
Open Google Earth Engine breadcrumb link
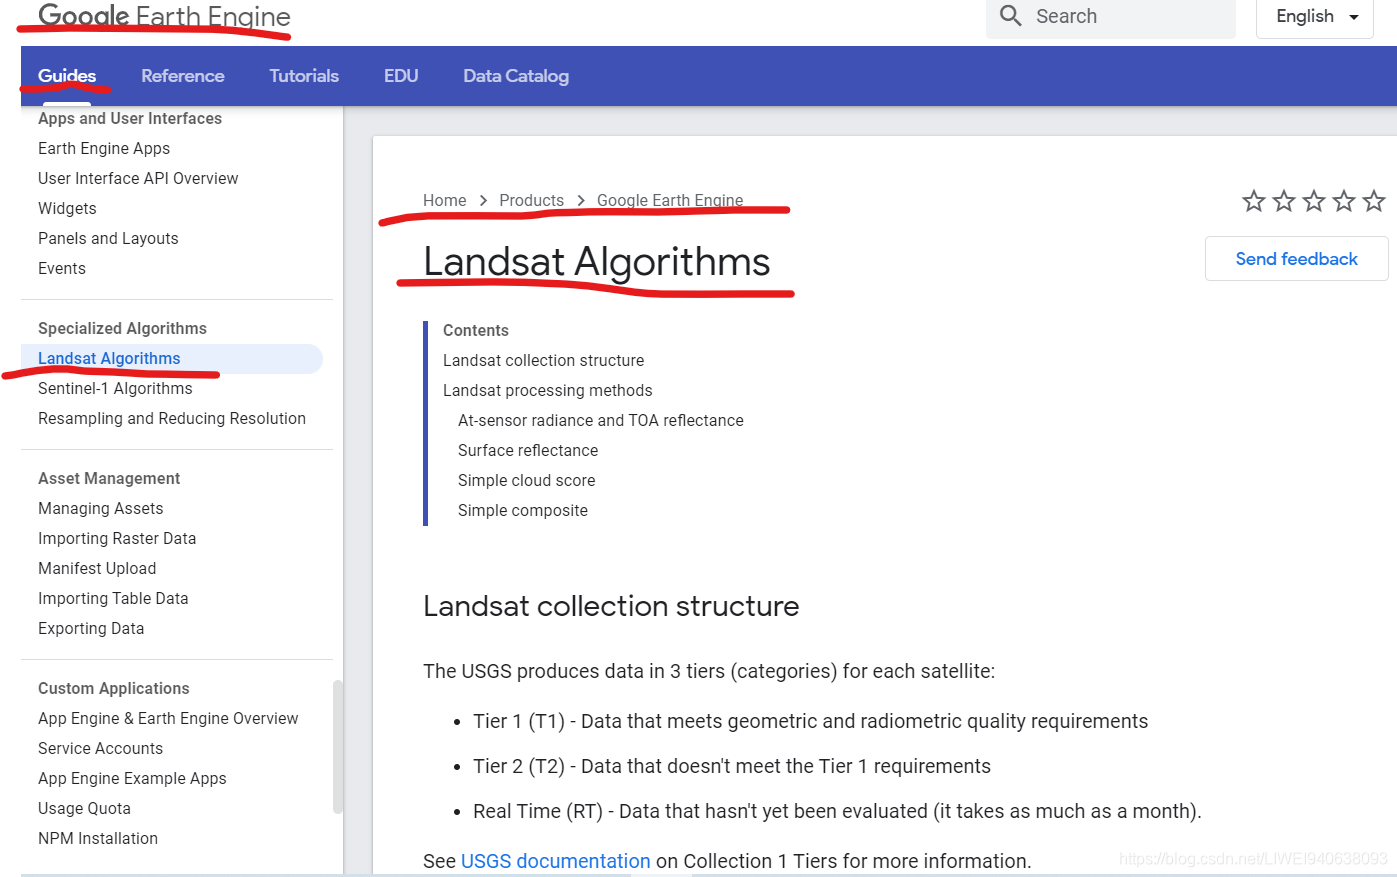pos(670,200)
